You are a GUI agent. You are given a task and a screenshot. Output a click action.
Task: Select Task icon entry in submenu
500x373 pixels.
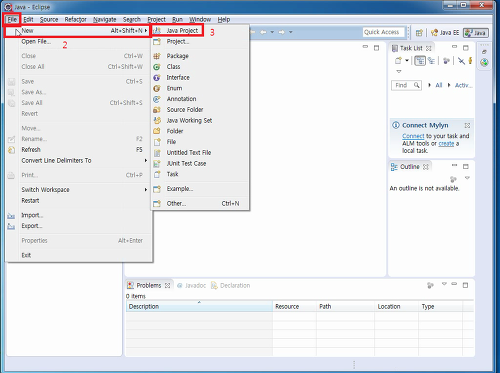click(200, 174)
